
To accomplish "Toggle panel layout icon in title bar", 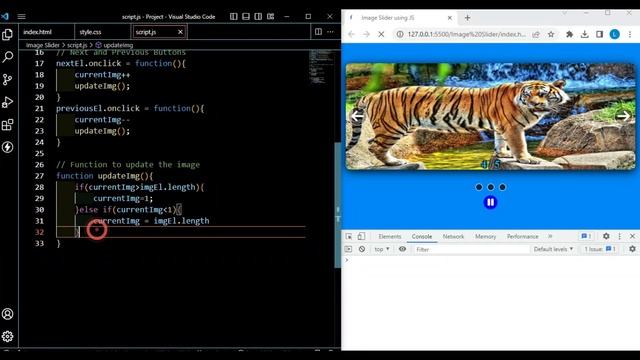I will 246,17.
